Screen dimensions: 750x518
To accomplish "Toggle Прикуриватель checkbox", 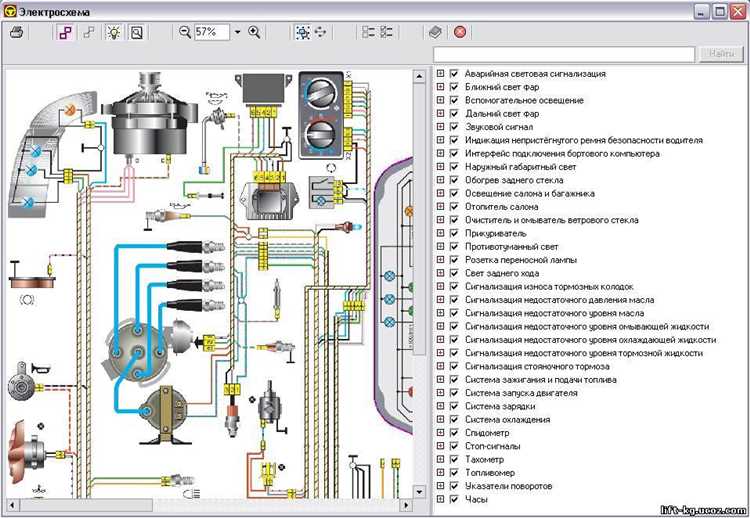I will (454, 233).
